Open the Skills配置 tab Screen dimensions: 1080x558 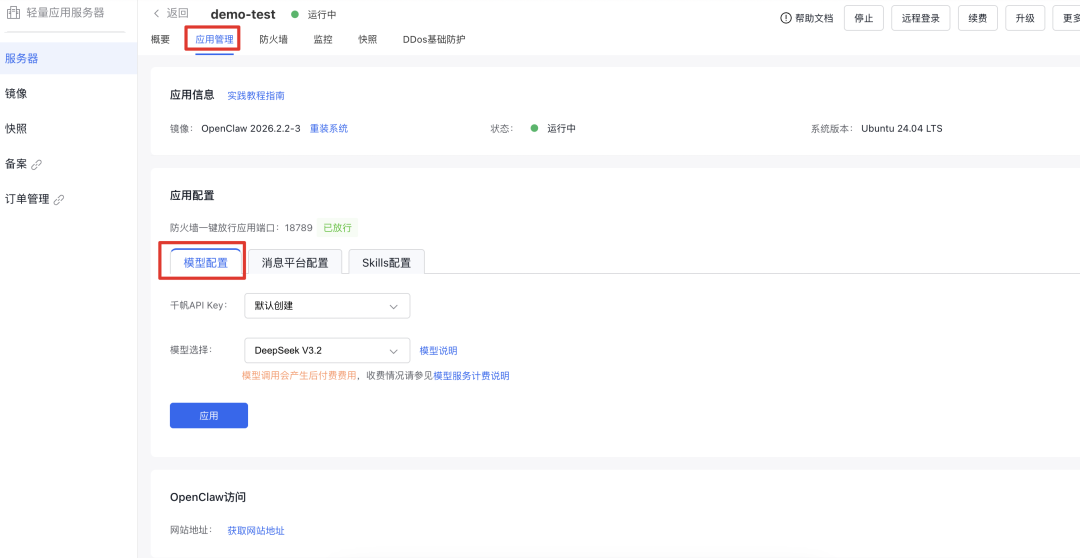point(386,263)
